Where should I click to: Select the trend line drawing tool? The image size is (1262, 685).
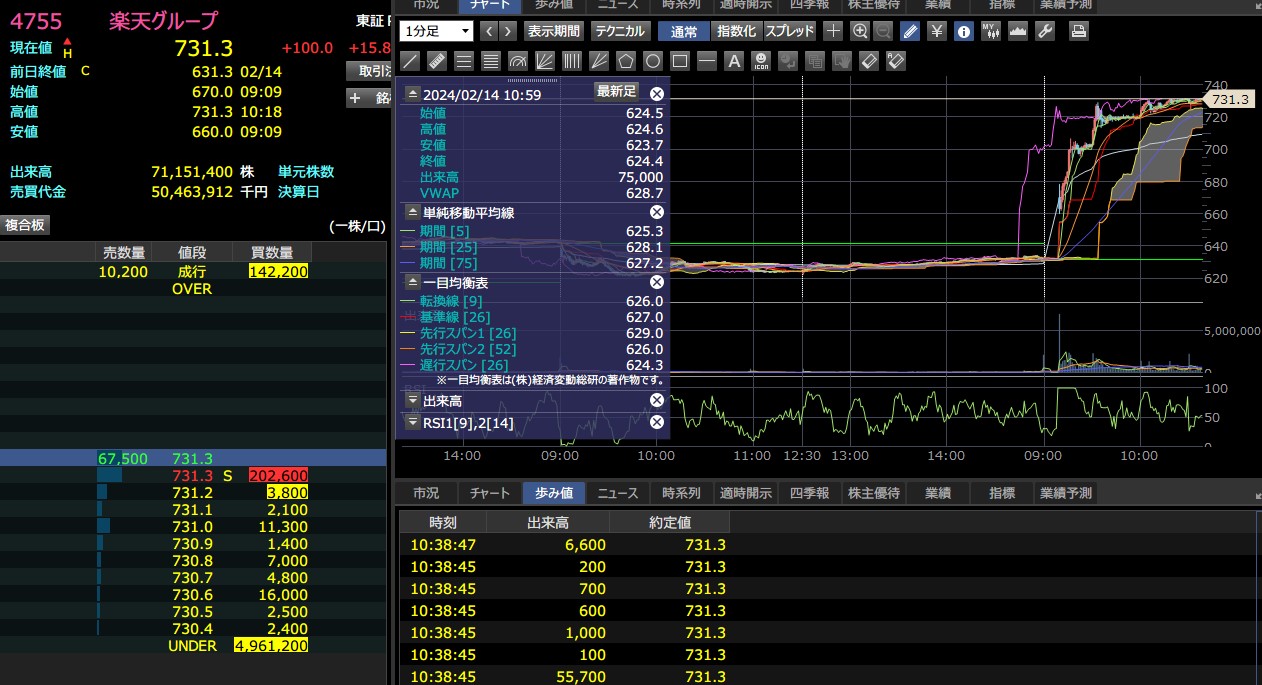click(410, 60)
